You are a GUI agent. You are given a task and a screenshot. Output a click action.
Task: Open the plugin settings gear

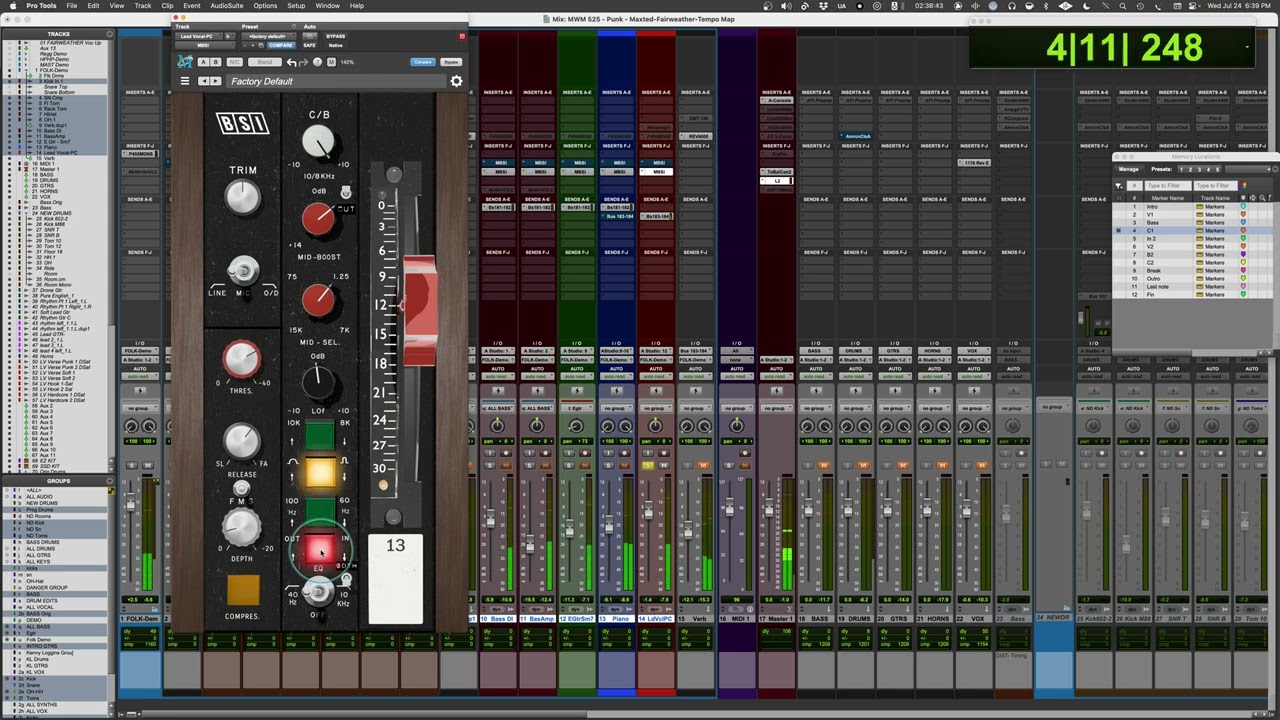pyautogui.click(x=456, y=81)
